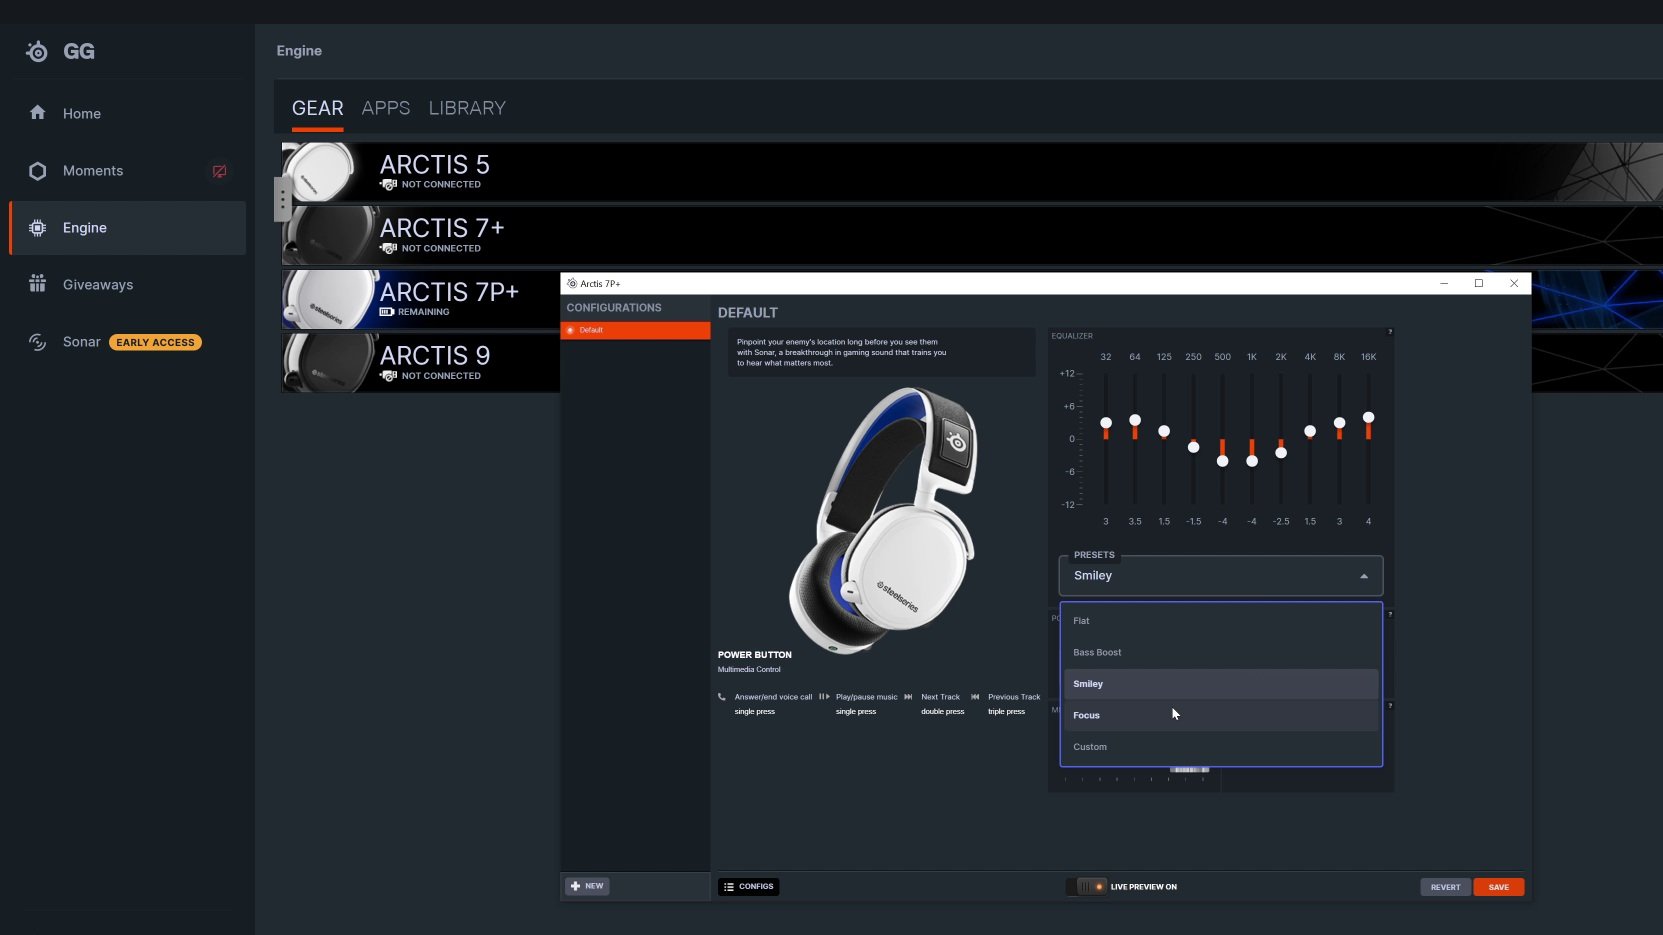Screen dimensions: 1663x935
Task: Close the Arctis 7P+ window
Action: pyautogui.click(x=1514, y=284)
